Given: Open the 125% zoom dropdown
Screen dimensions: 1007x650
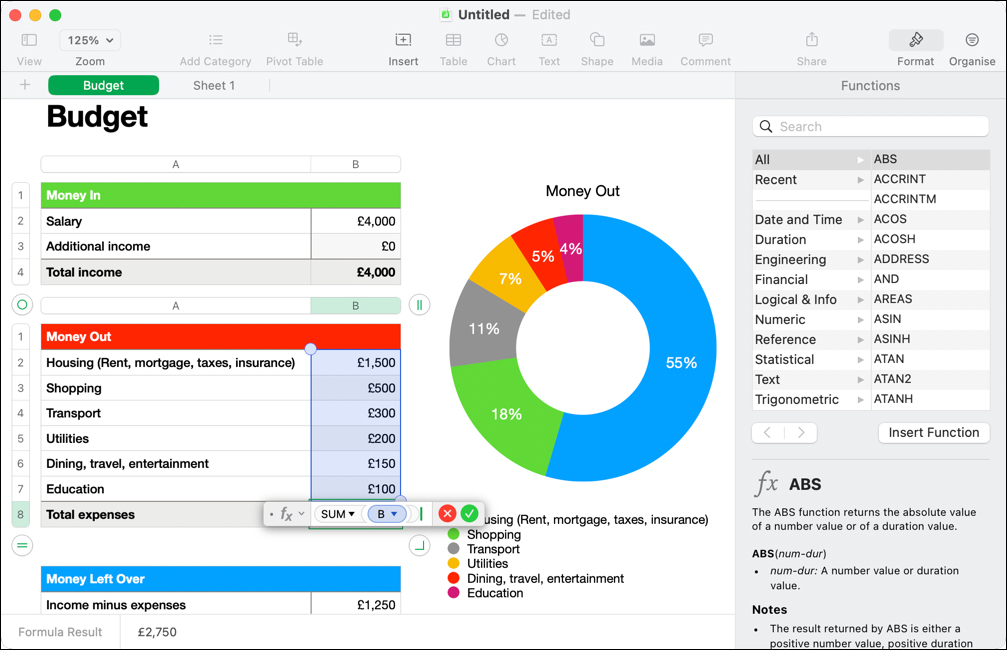Looking at the screenshot, I should tap(90, 40).
